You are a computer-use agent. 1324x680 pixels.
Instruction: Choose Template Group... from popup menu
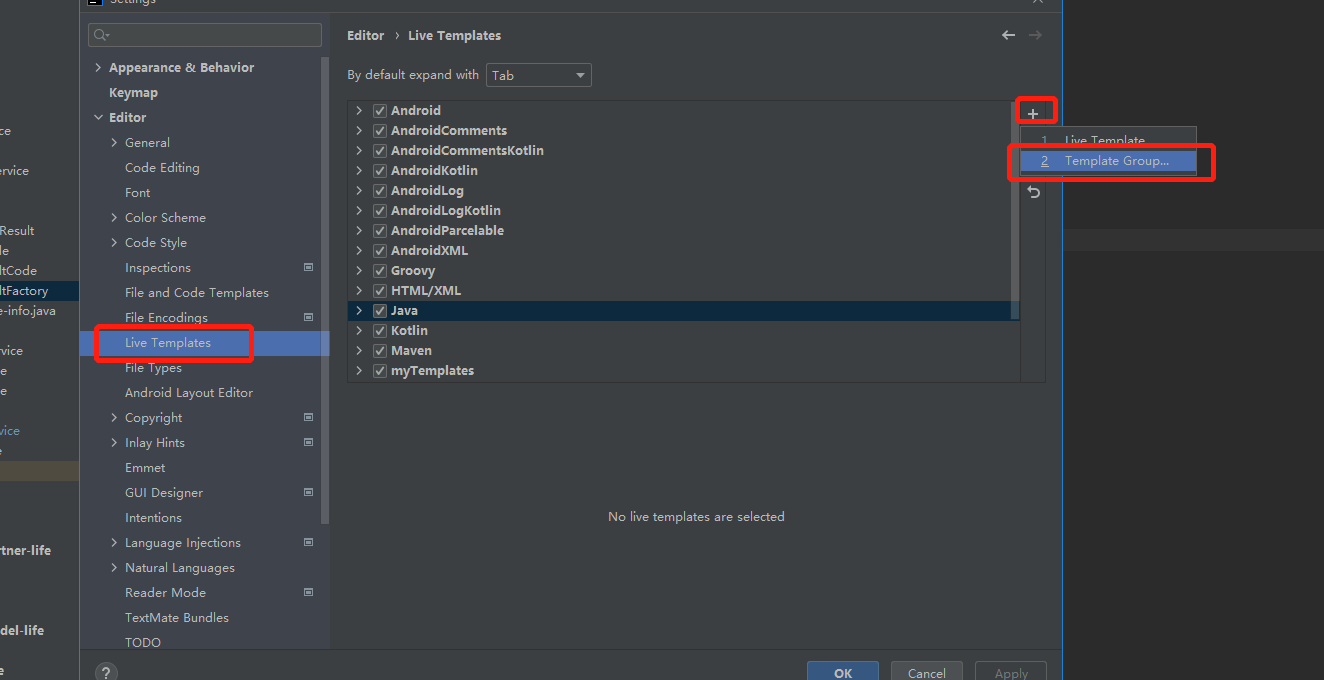pos(1108,160)
